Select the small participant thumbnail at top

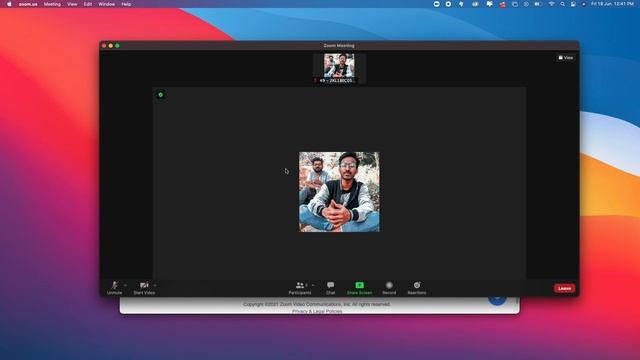(x=339, y=69)
